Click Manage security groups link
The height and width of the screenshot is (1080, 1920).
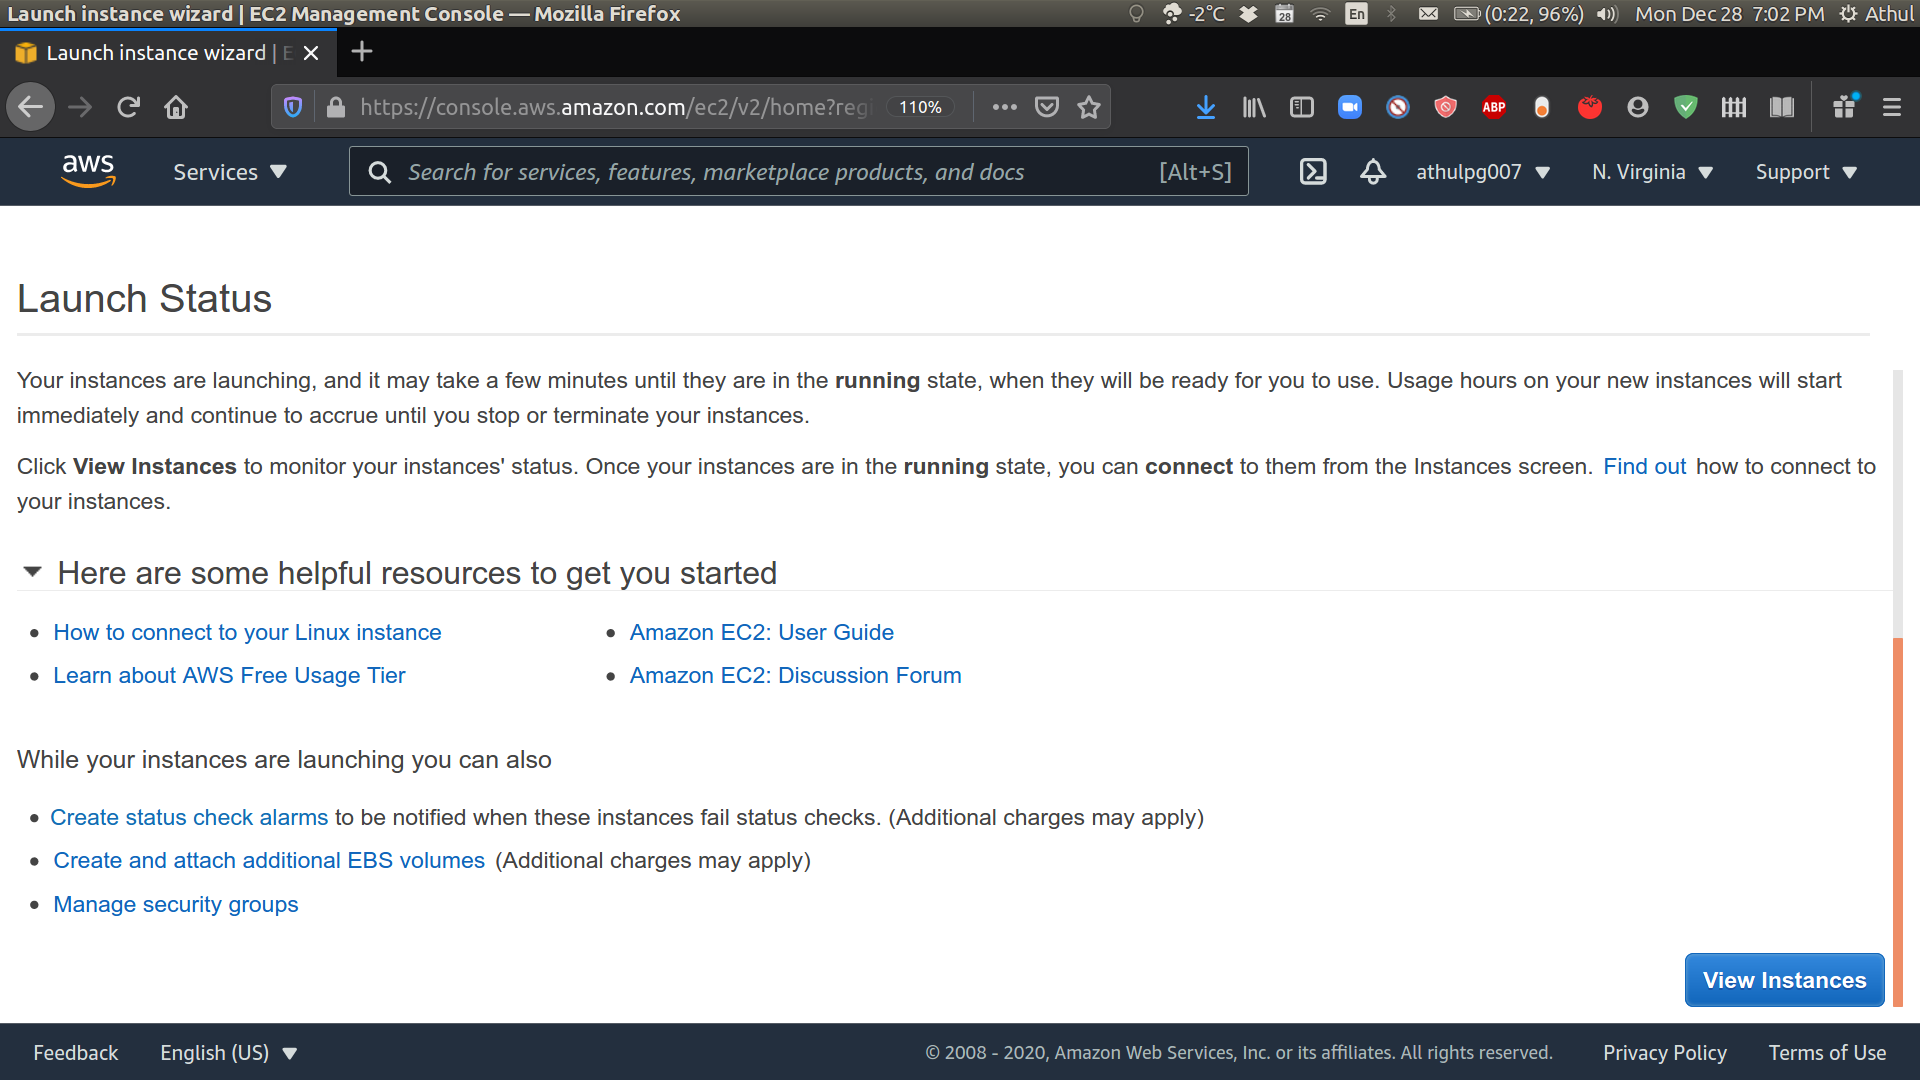[175, 903]
